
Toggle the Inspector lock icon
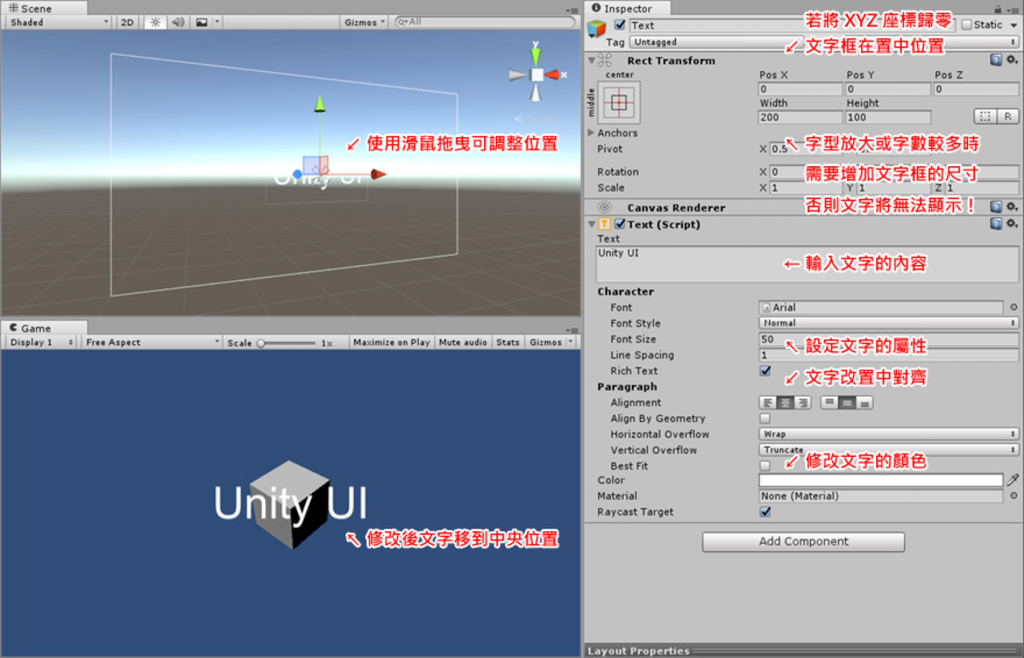pos(997,8)
